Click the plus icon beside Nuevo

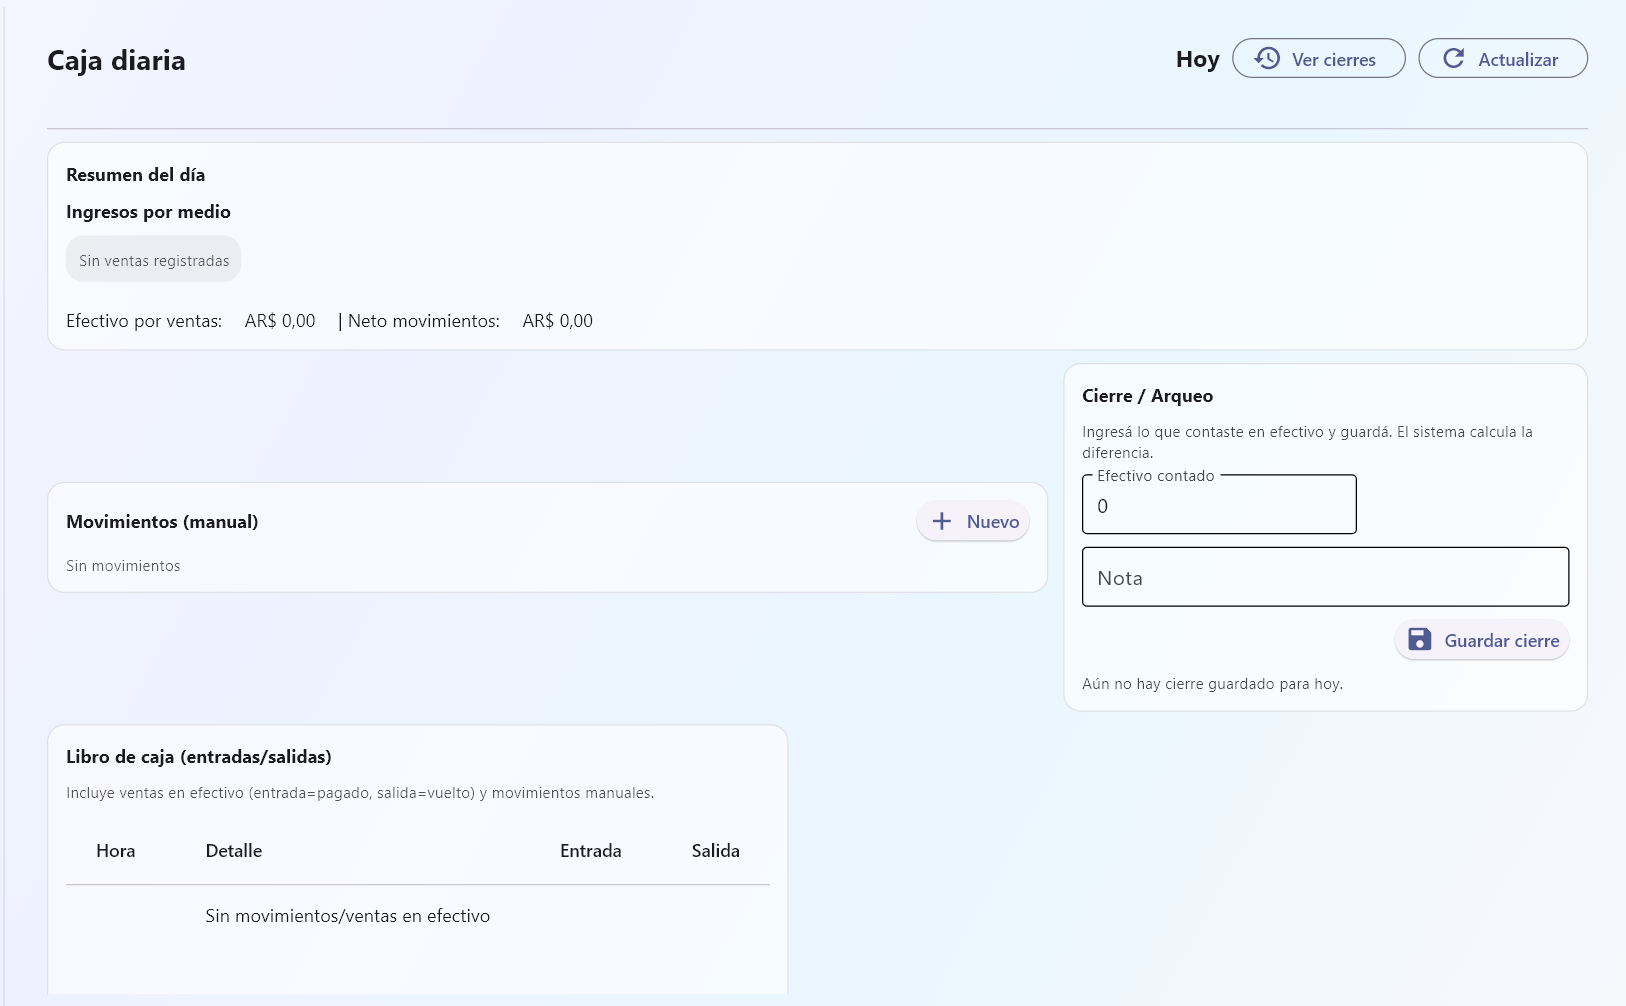click(x=942, y=521)
